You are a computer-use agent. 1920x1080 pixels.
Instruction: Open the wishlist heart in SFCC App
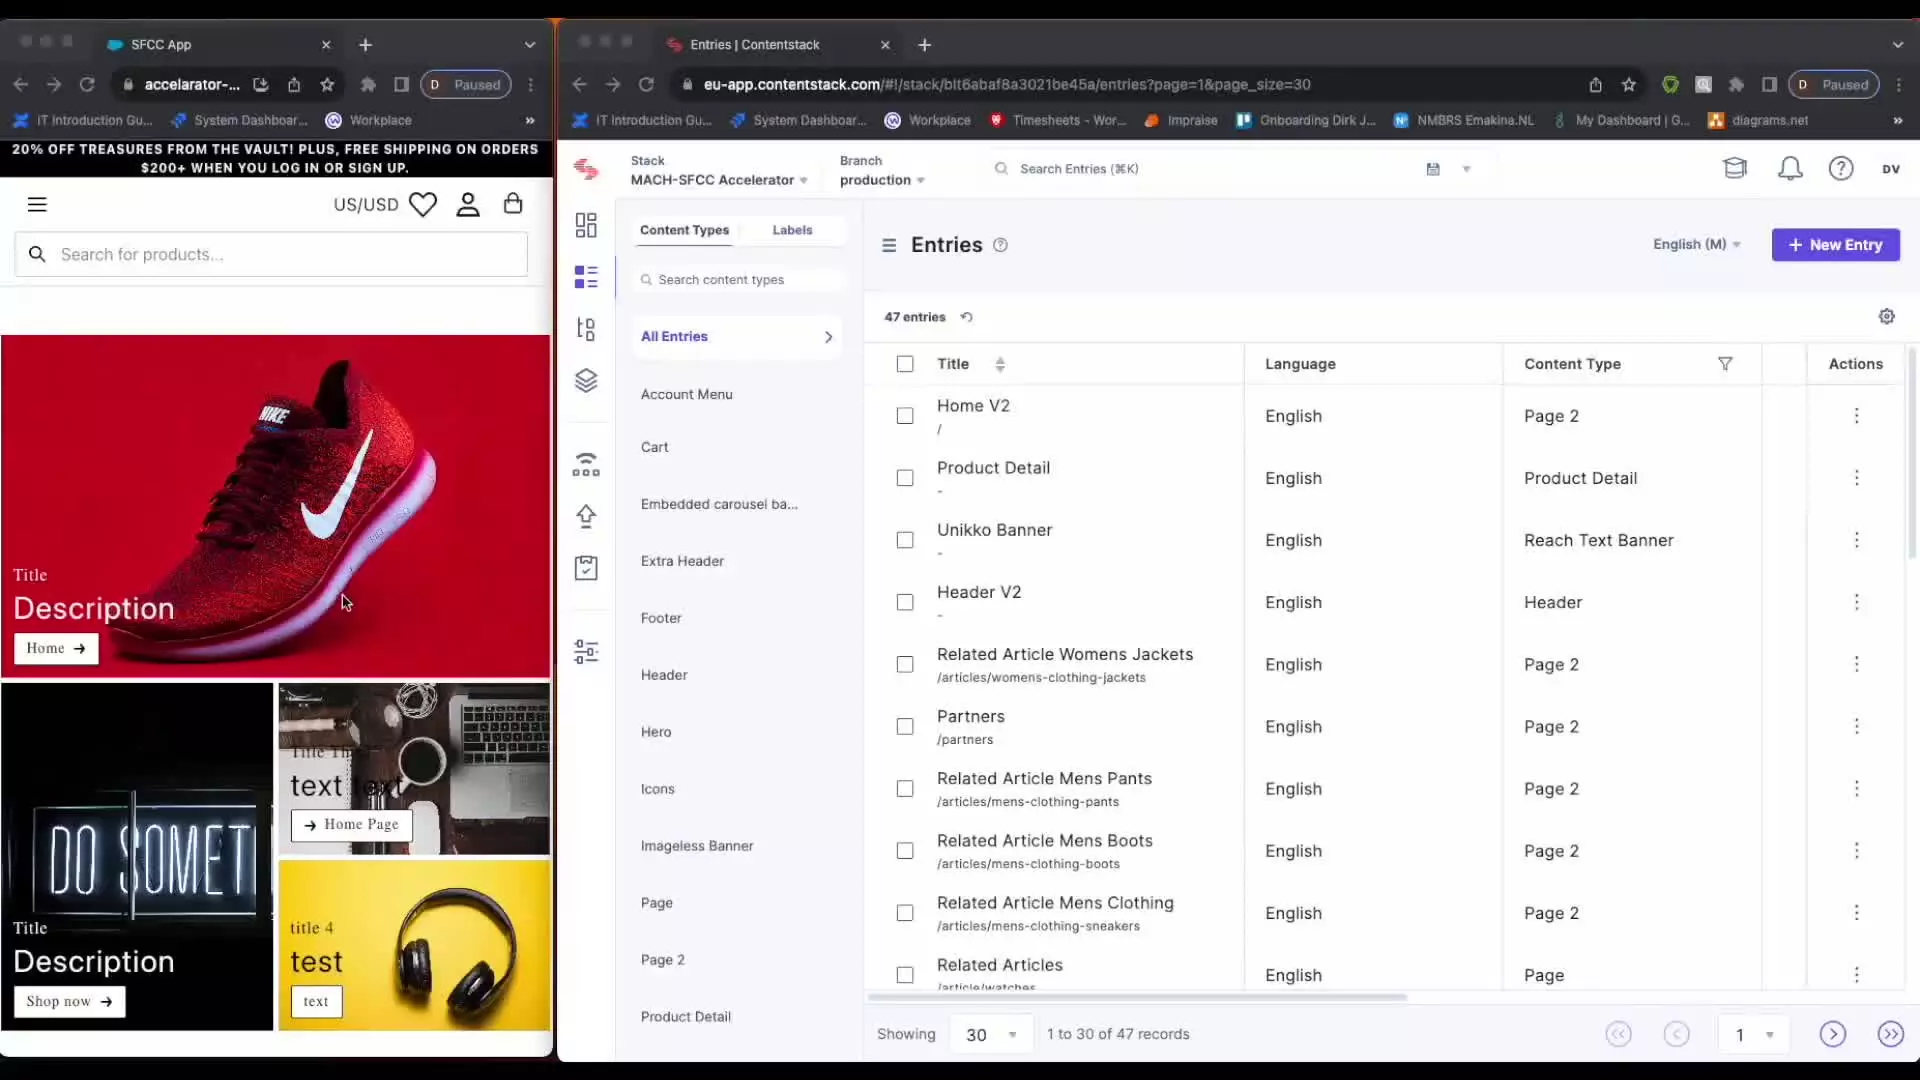[423, 204]
